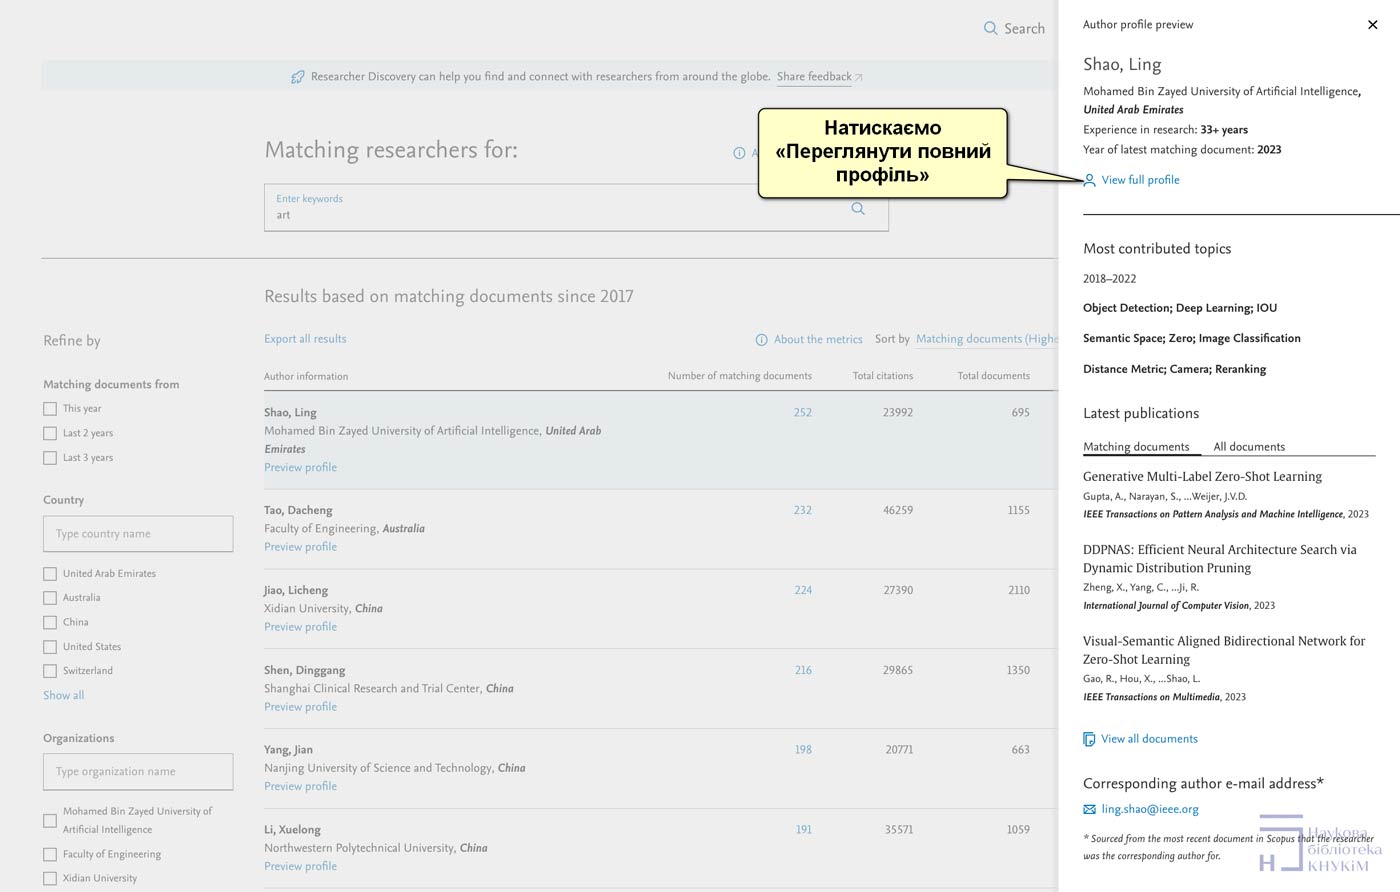Select the Matching documents tab

pyautogui.click(x=1136, y=447)
